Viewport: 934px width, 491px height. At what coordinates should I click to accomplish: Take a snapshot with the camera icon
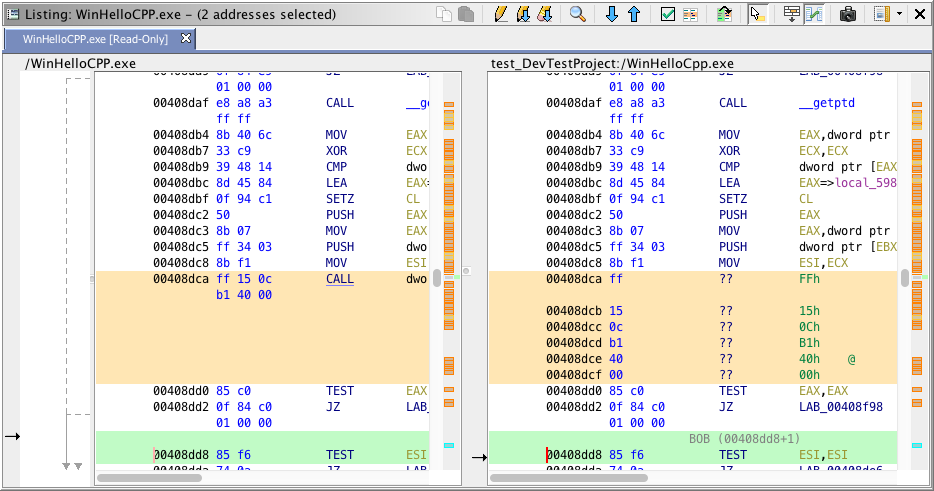848,14
